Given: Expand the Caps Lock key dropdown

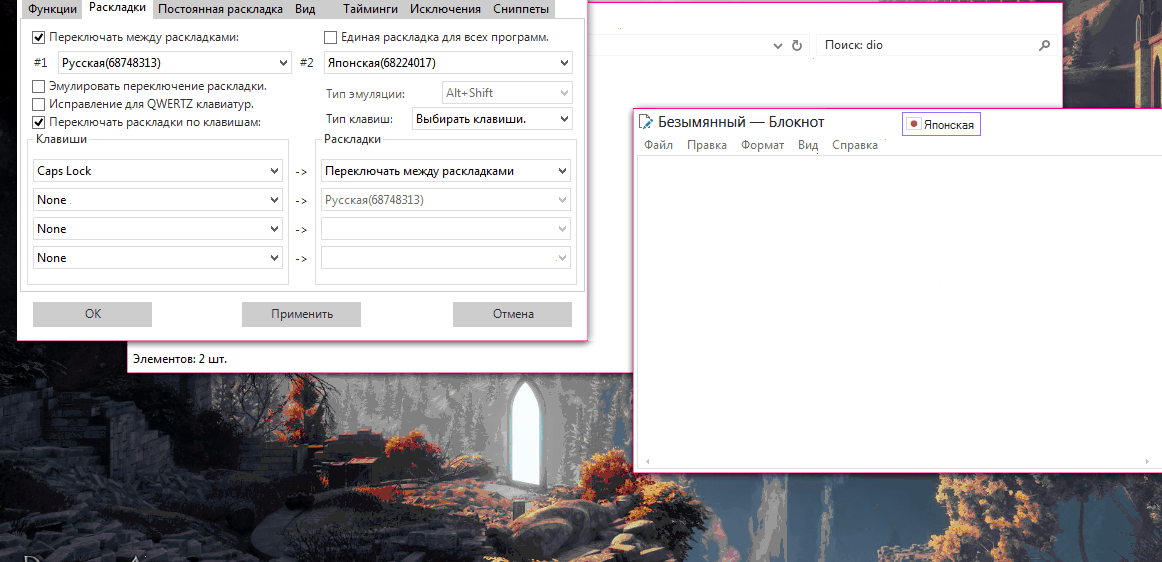Looking at the screenshot, I should pyautogui.click(x=158, y=171).
